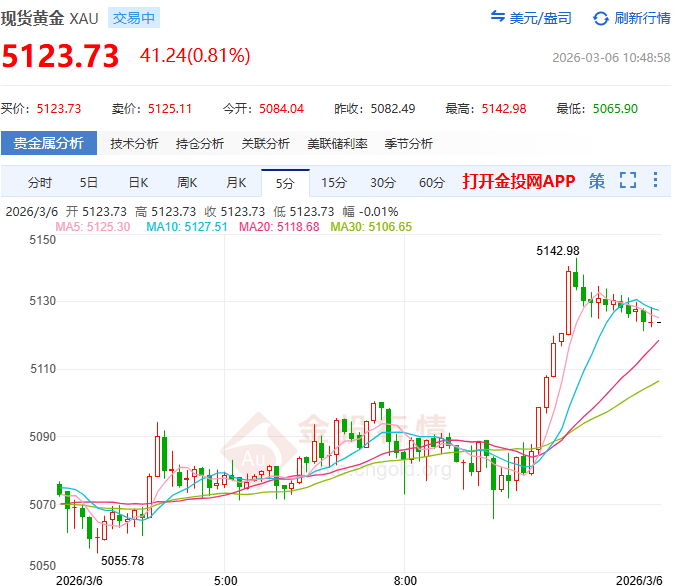Click the 5142.98 high label on chart
Image resolution: width=675 pixels, height=586 pixels.
[558, 251]
